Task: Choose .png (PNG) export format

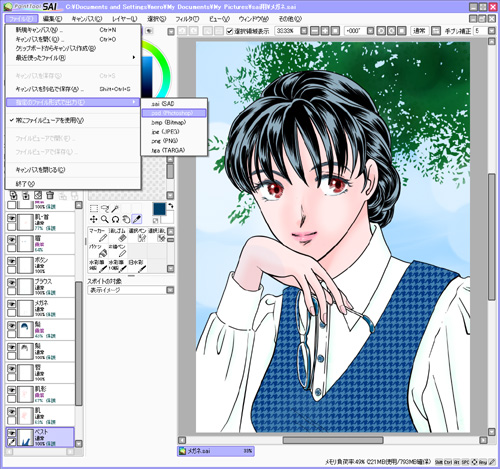Action: click(174, 141)
